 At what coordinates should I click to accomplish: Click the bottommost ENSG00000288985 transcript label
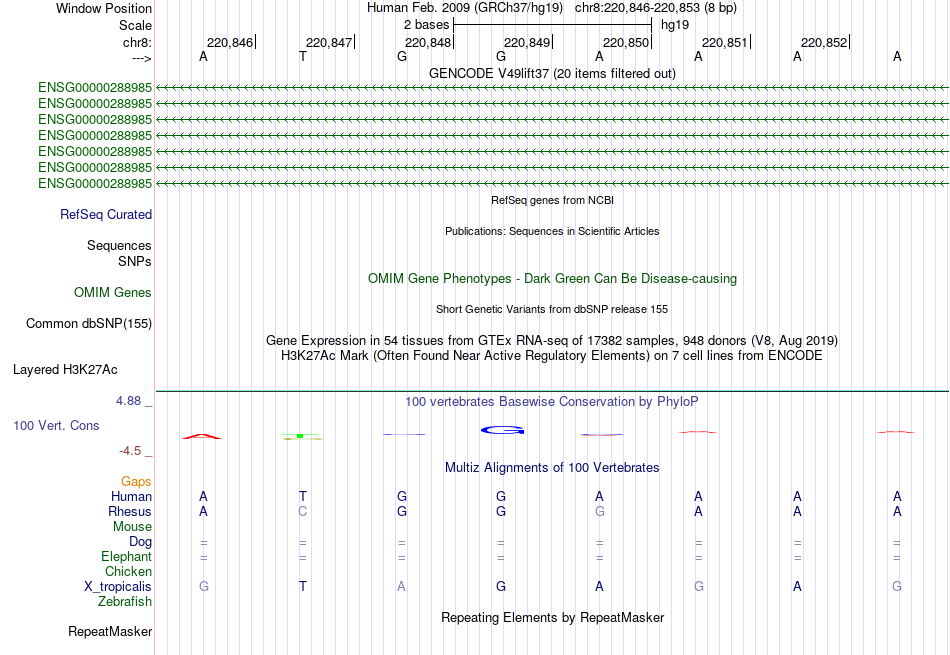pyautogui.click(x=95, y=184)
